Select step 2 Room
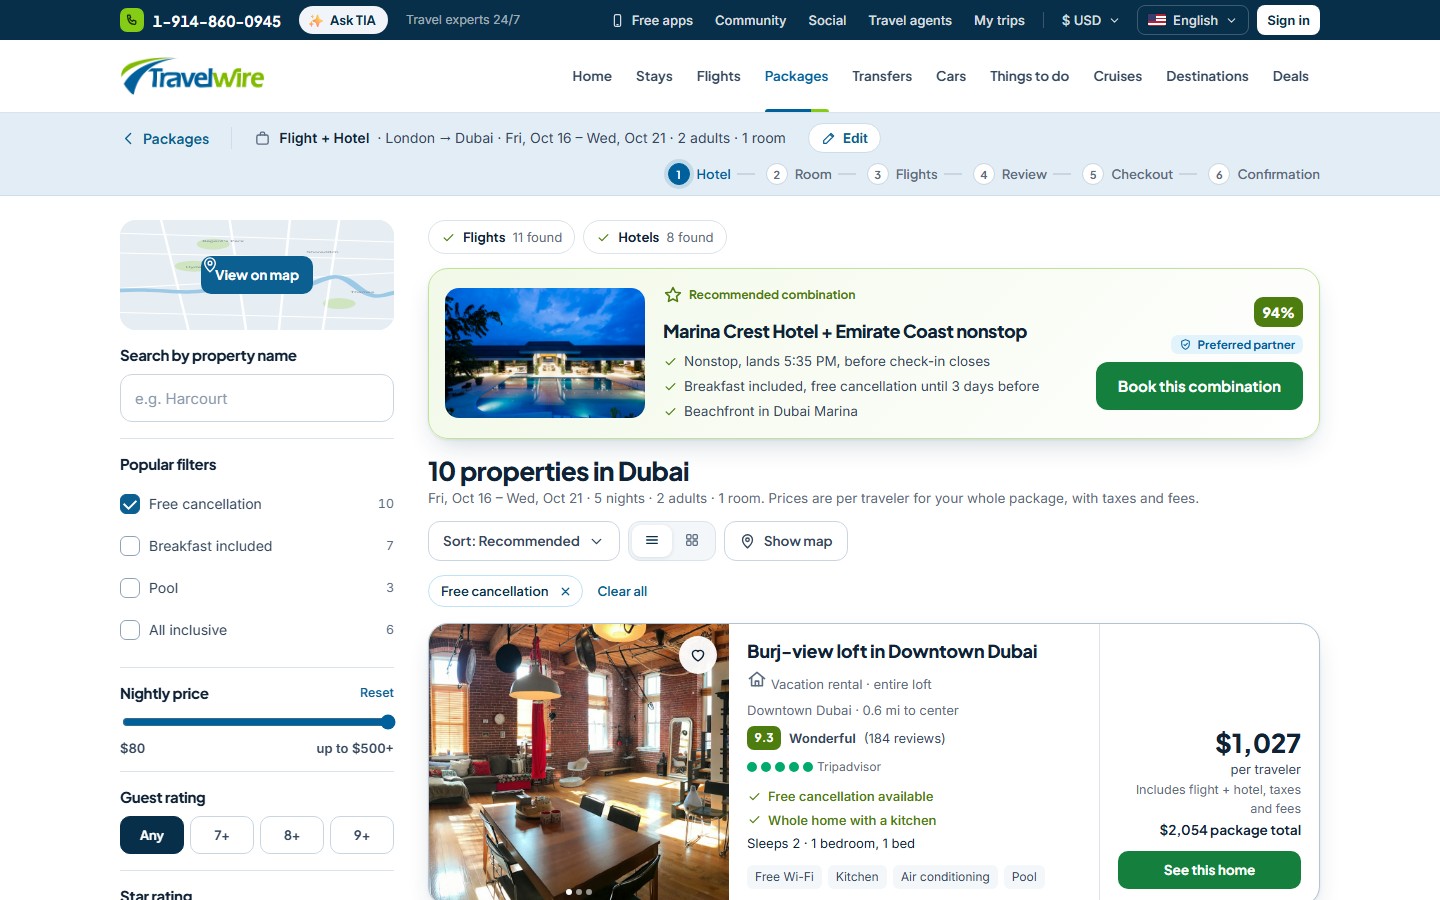The width and height of the screenshot is (1440, 900). tap(799, 174)
